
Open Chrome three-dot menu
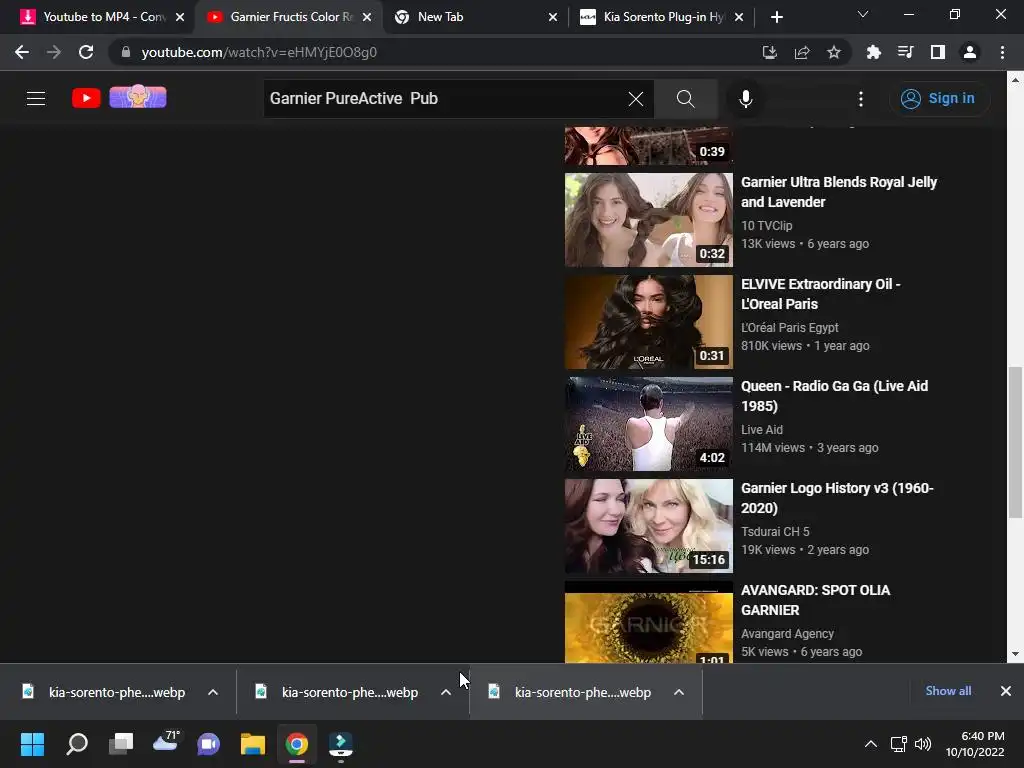1002,52
